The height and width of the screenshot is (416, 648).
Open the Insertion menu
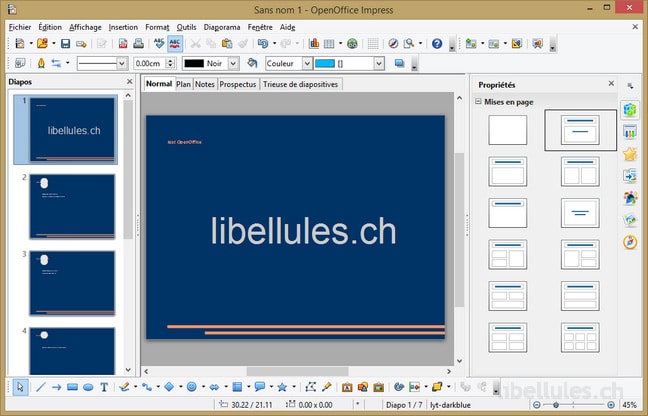pos(123,27)
